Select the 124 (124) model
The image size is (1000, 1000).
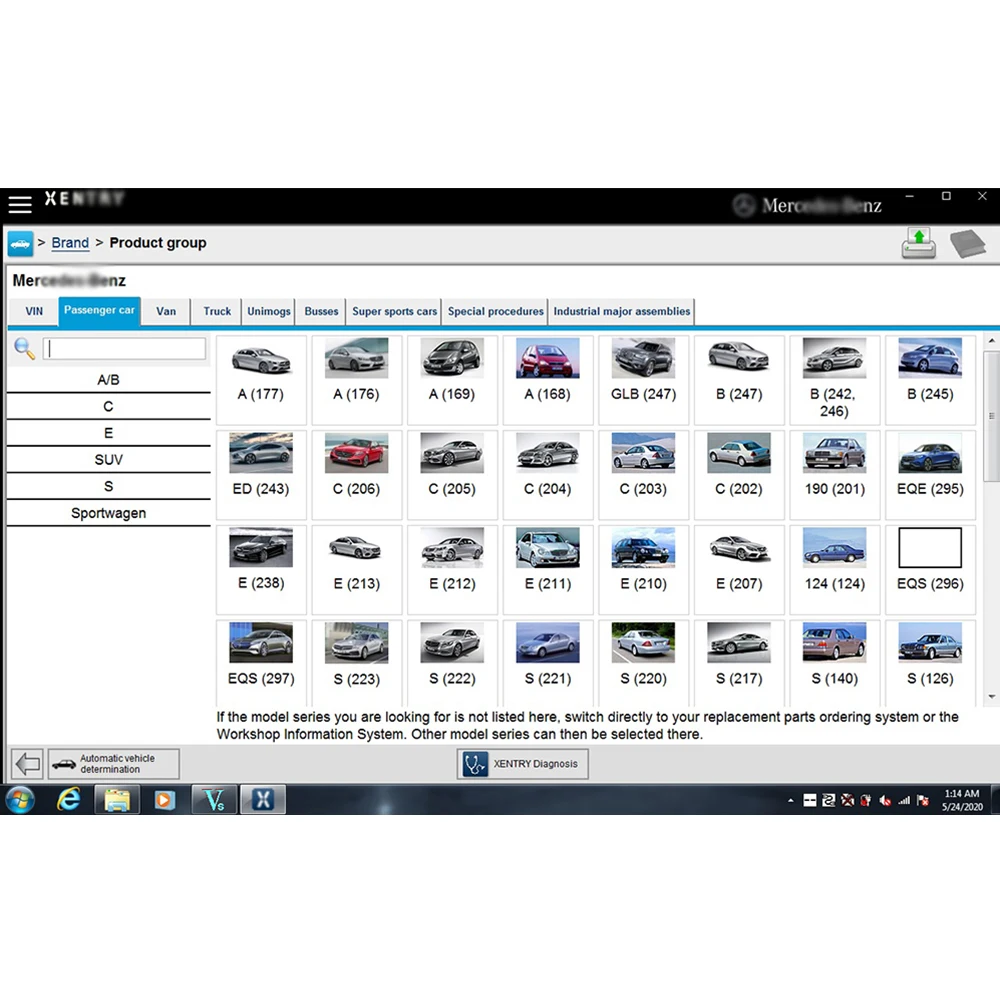835,570
